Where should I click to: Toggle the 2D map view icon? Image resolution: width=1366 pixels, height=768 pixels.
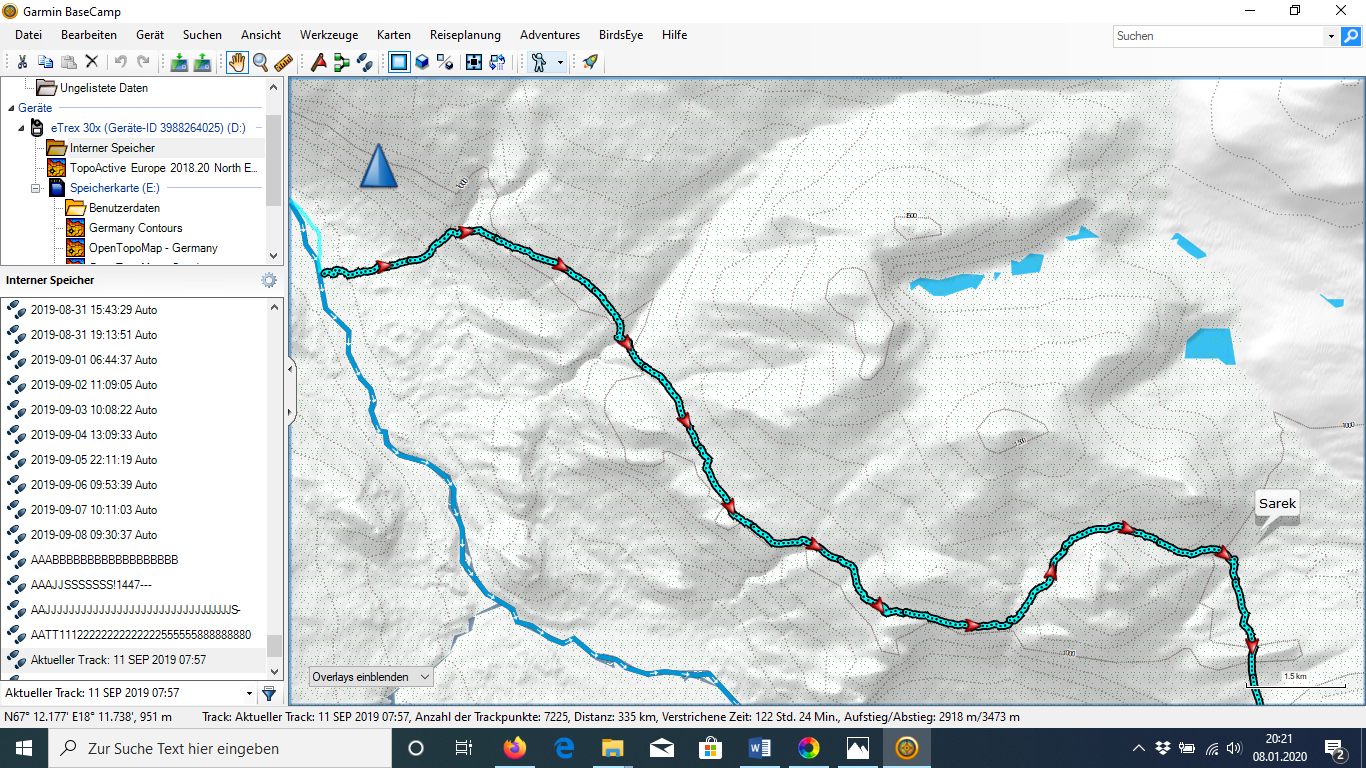pos(399,62)
